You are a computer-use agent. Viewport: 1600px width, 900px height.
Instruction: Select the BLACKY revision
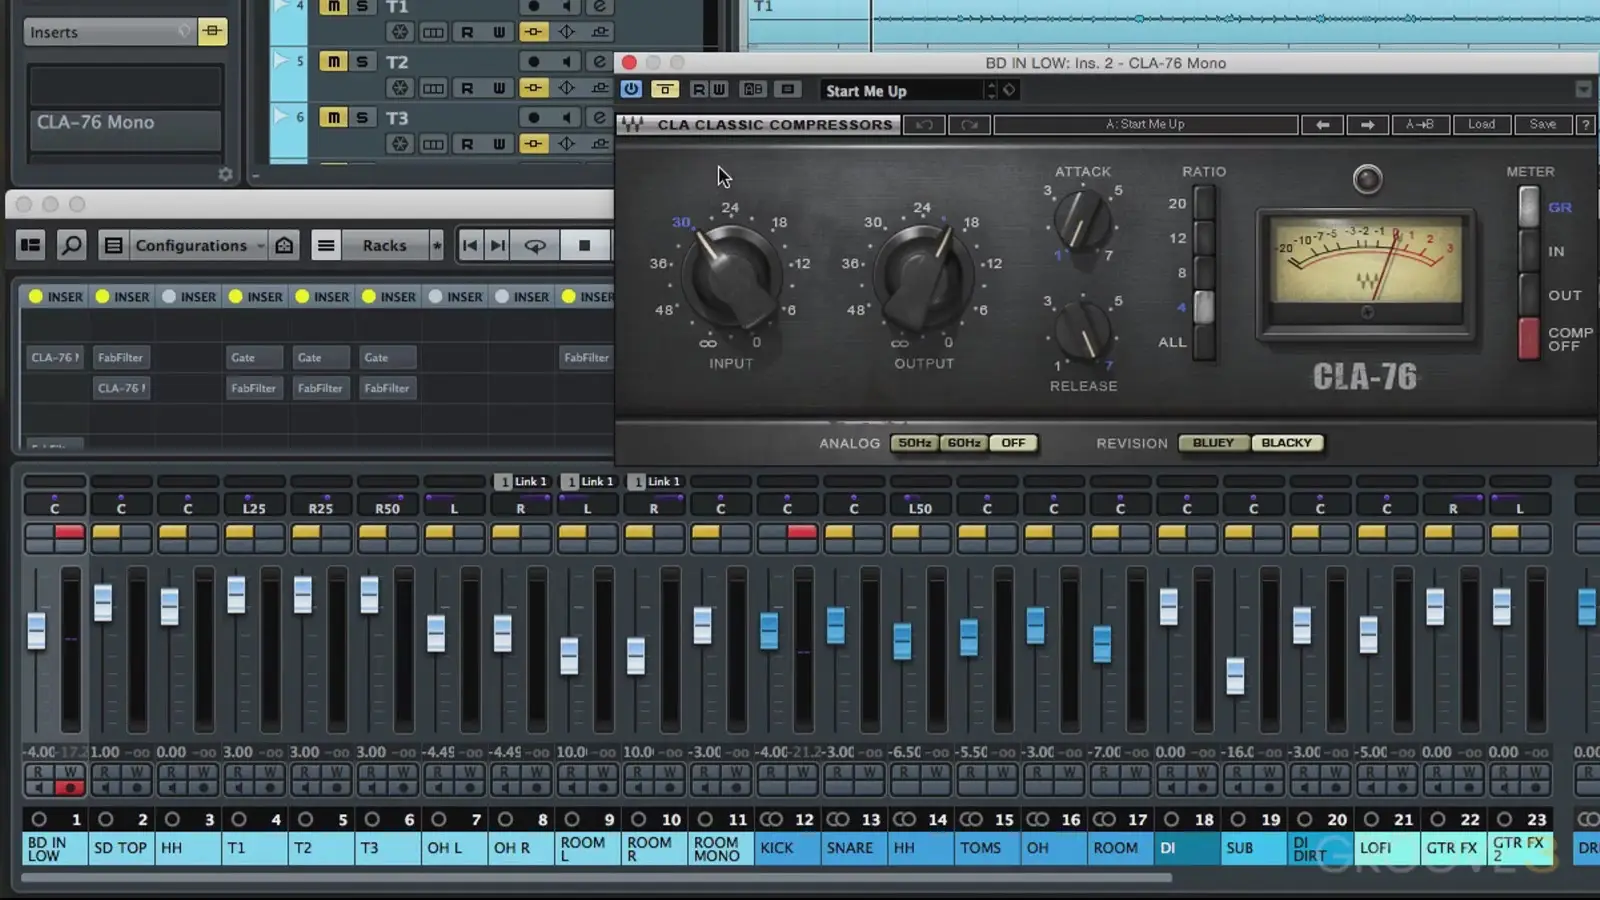[1286, 443]
